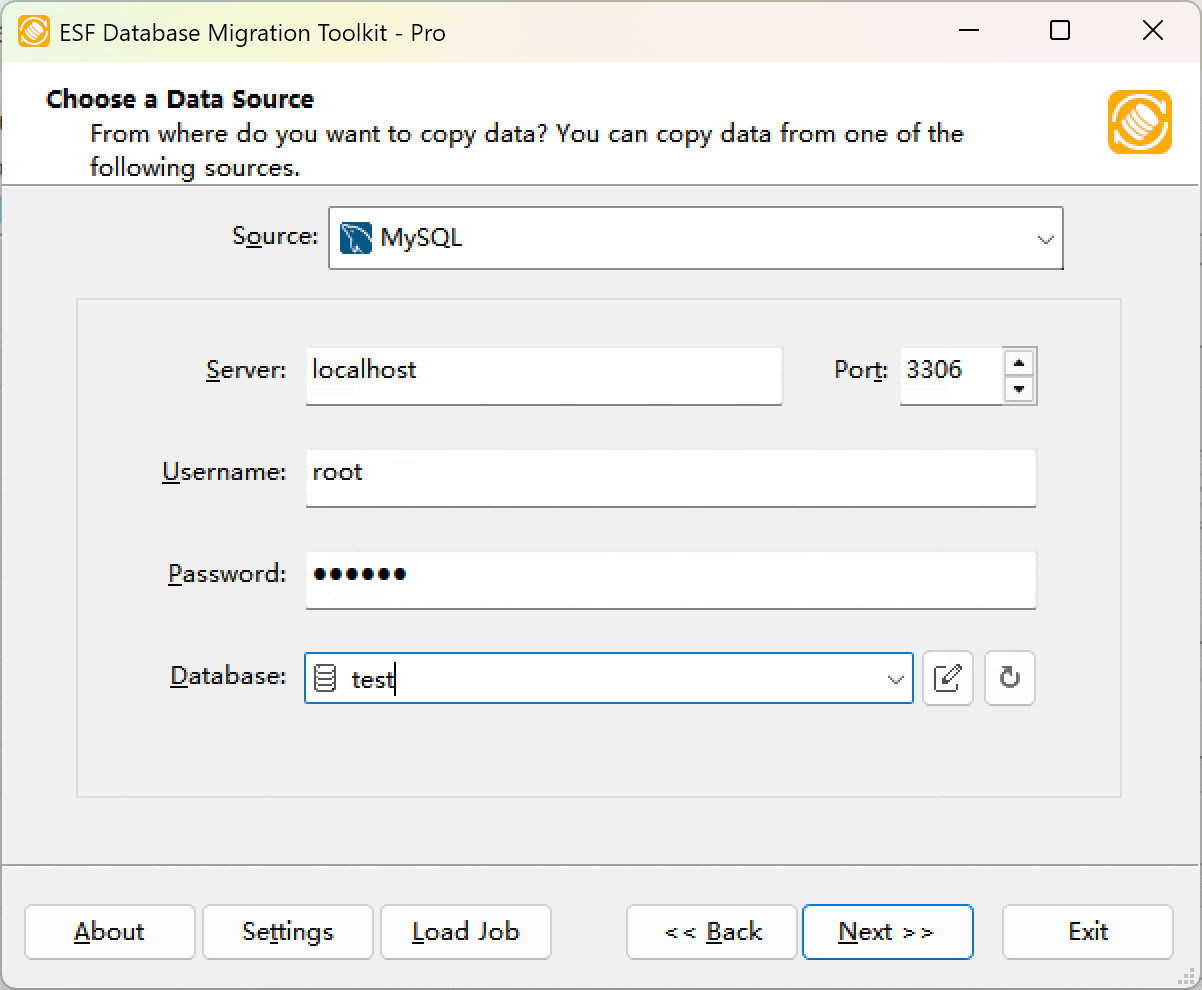Open the About dialog
The image size is (1202, 990).
point(109,932)
